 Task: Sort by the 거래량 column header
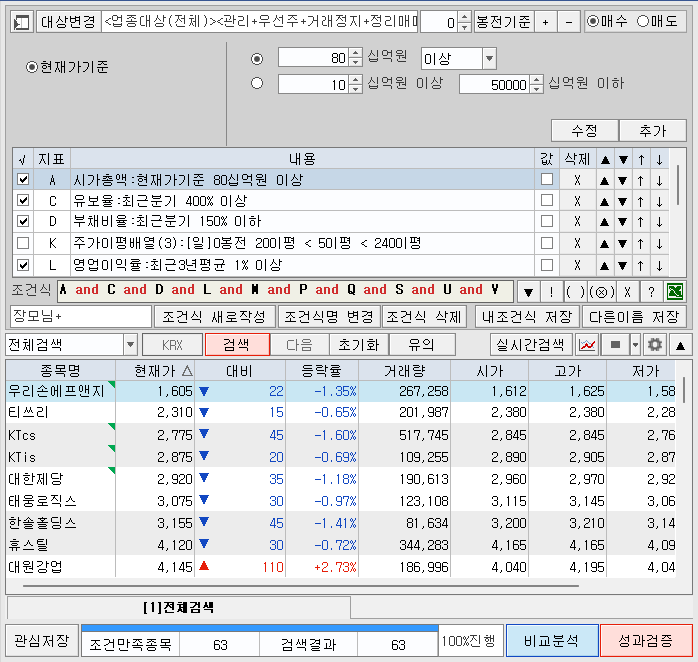404,370
